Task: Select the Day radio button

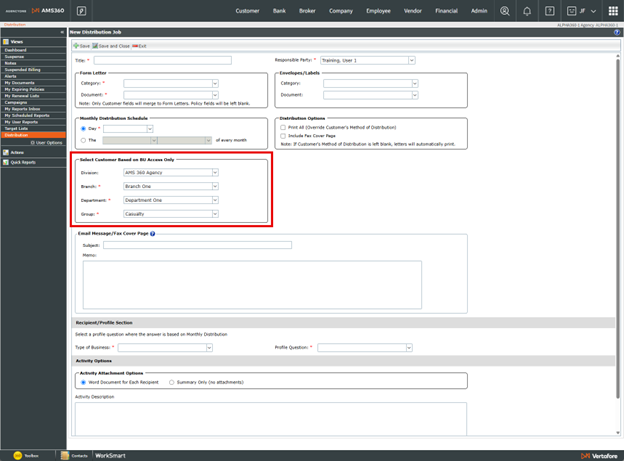Action: (83, 129)
